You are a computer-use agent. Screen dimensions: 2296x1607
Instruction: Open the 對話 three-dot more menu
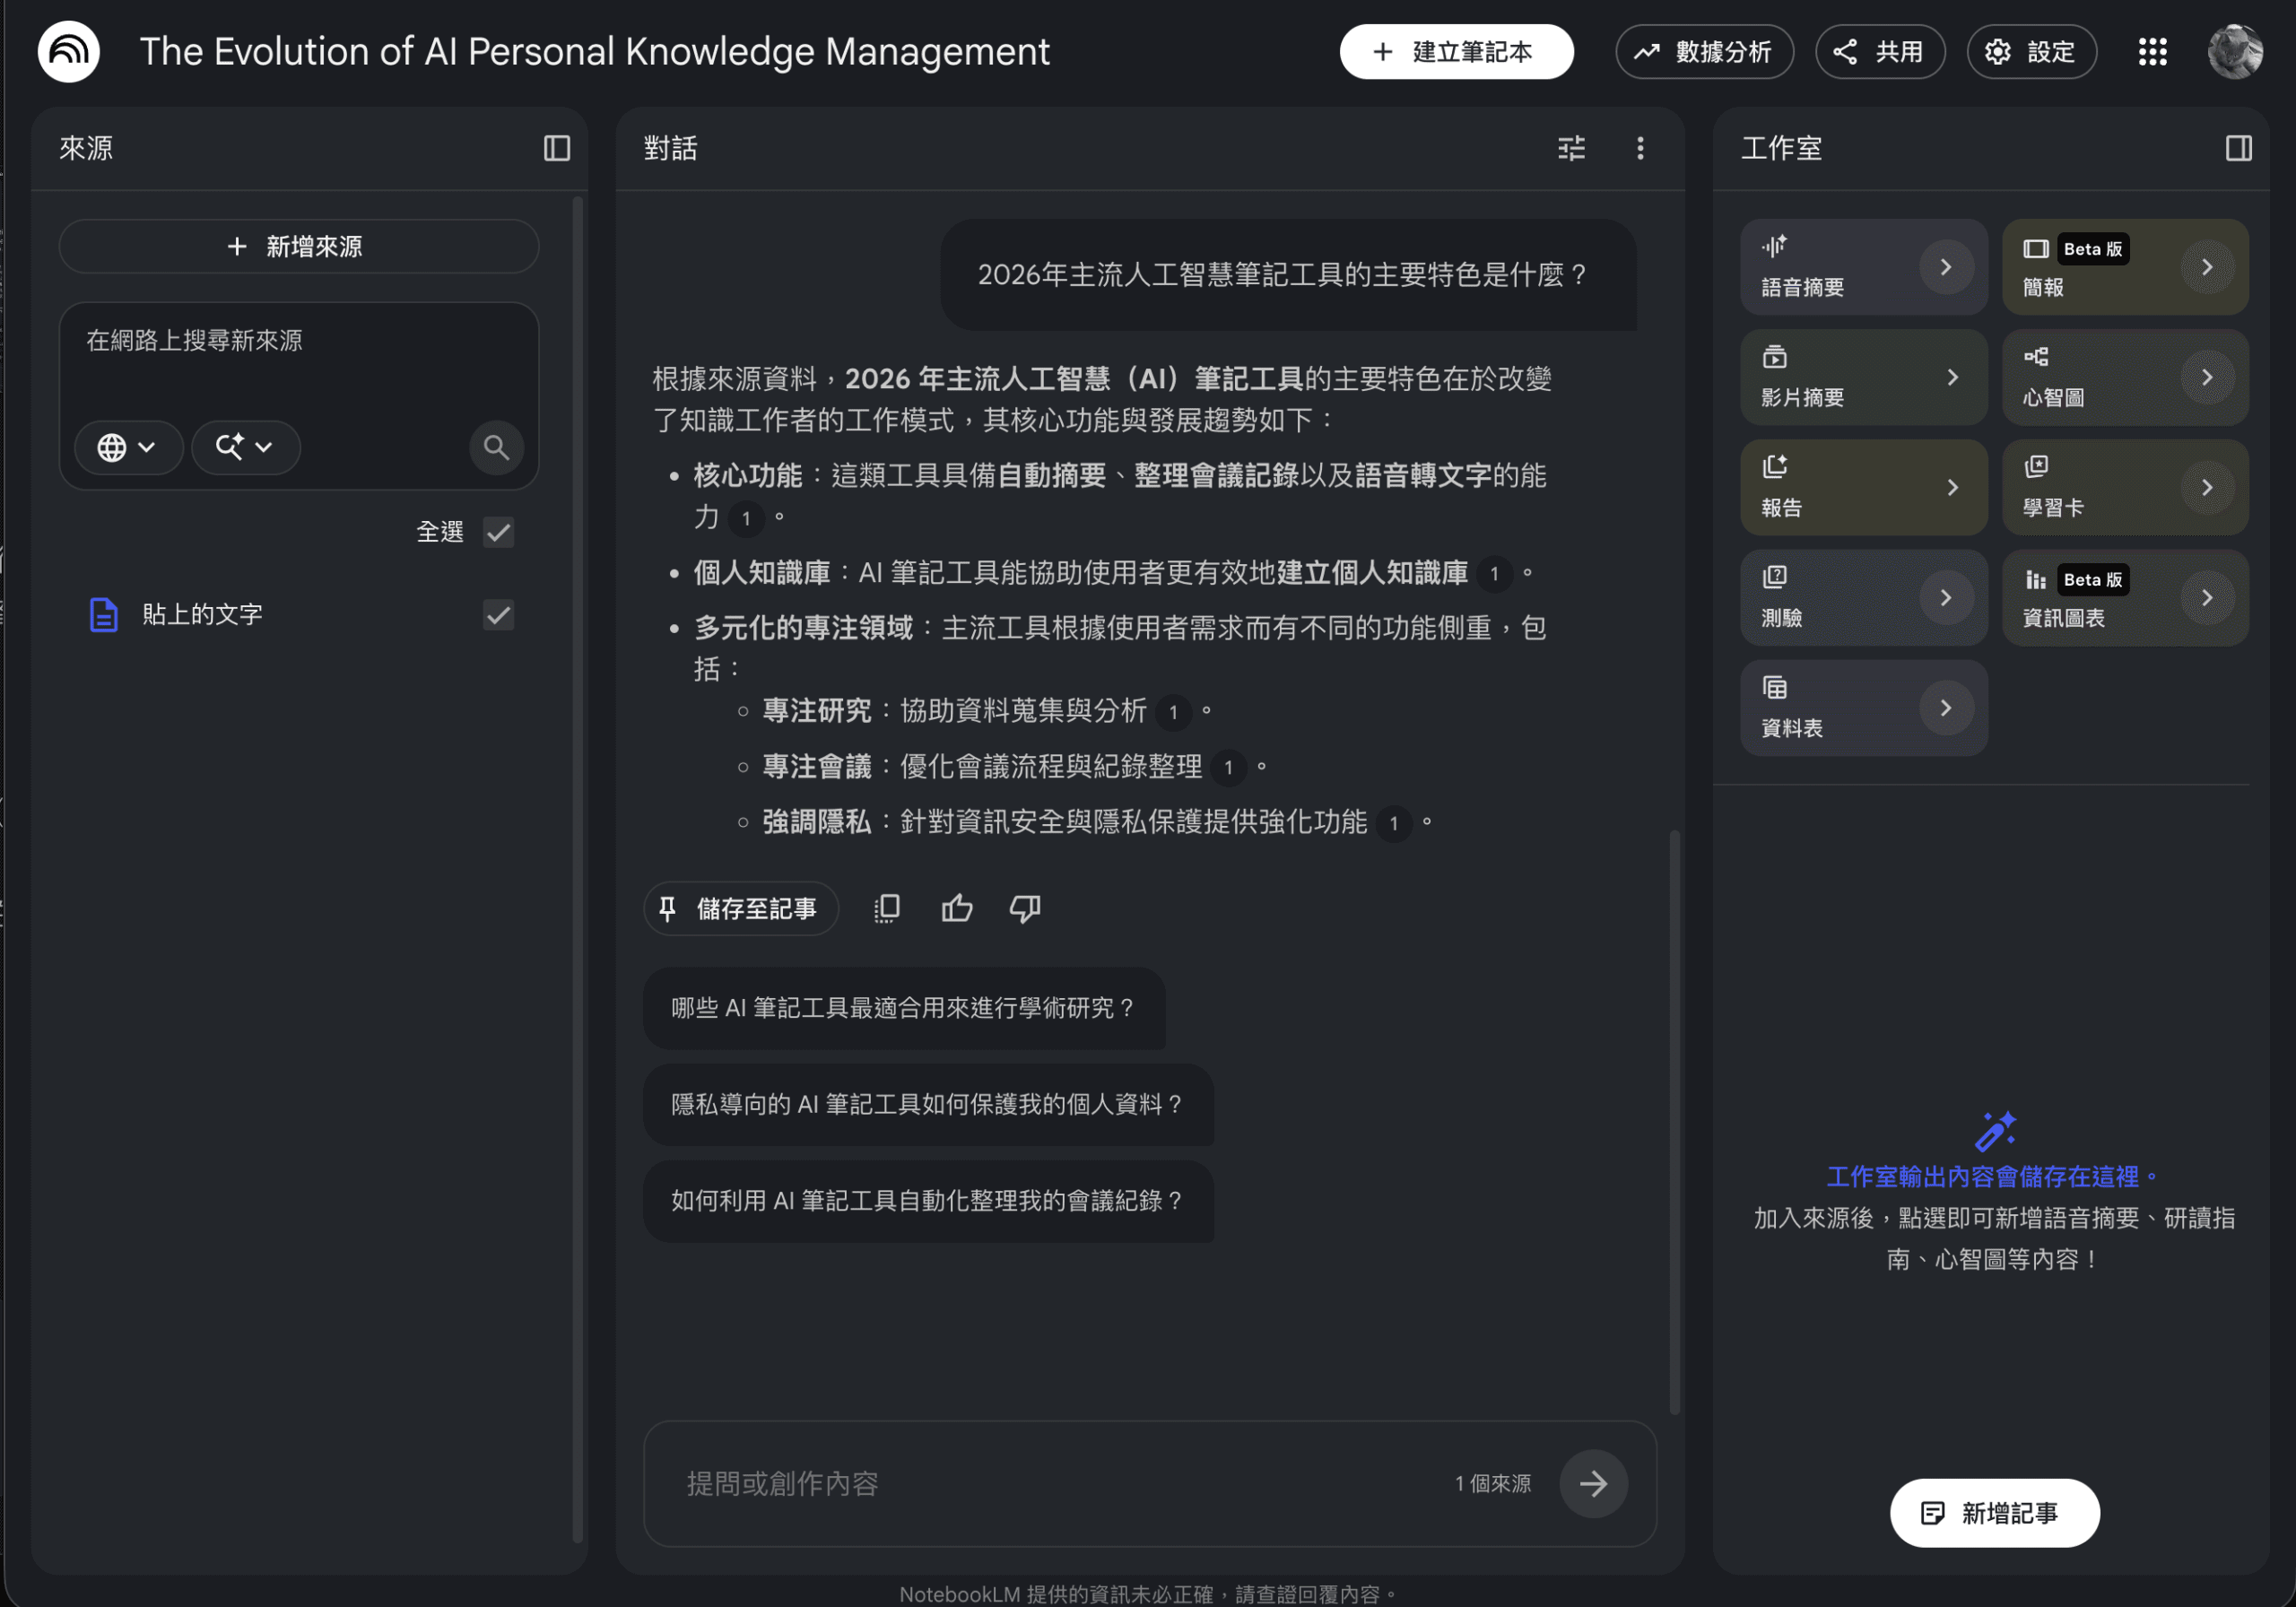(x=1639, y=148)
